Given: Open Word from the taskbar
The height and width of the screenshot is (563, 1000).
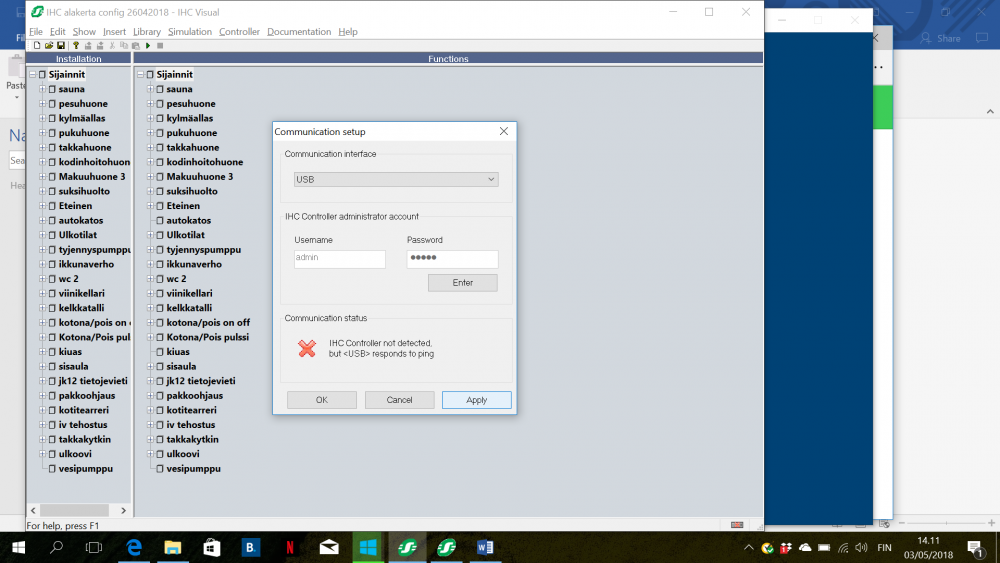Looking at the screenshot, I should (x=486, y=547).
